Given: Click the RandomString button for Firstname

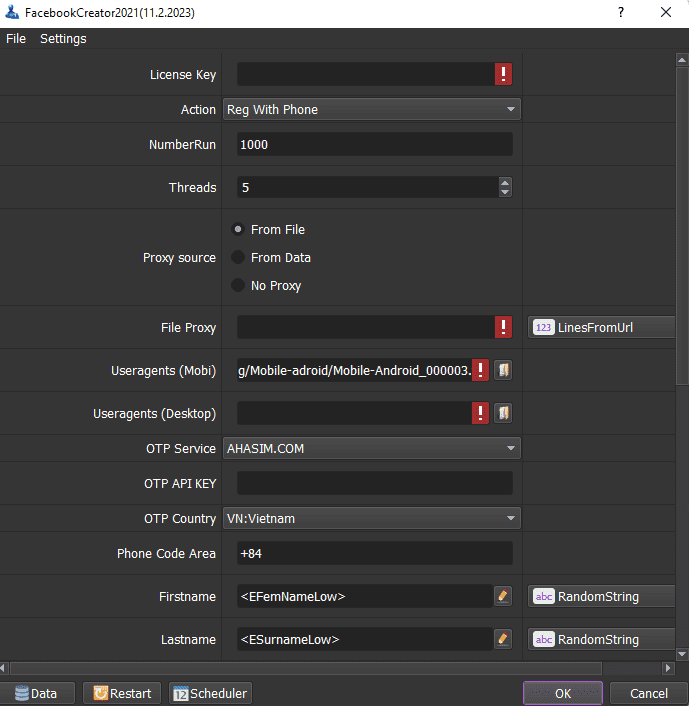Looking at the screenshot, I should pyautogui.click(x=602, y=596).
